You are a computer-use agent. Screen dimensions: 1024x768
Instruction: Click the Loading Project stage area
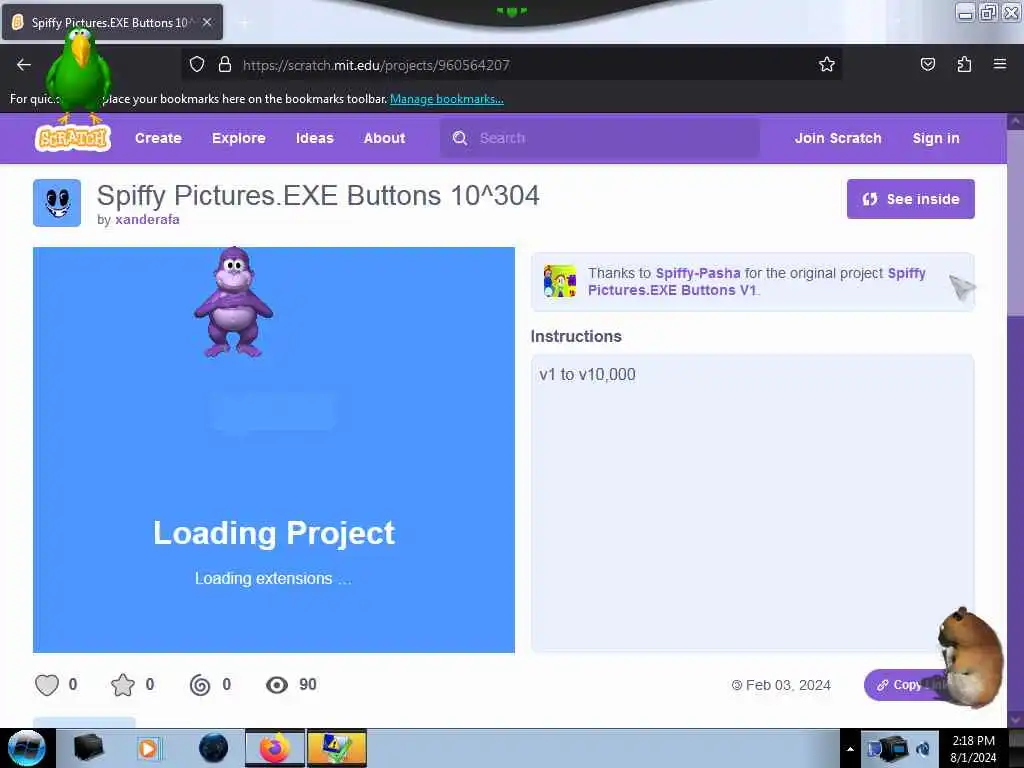pos(274,449)
